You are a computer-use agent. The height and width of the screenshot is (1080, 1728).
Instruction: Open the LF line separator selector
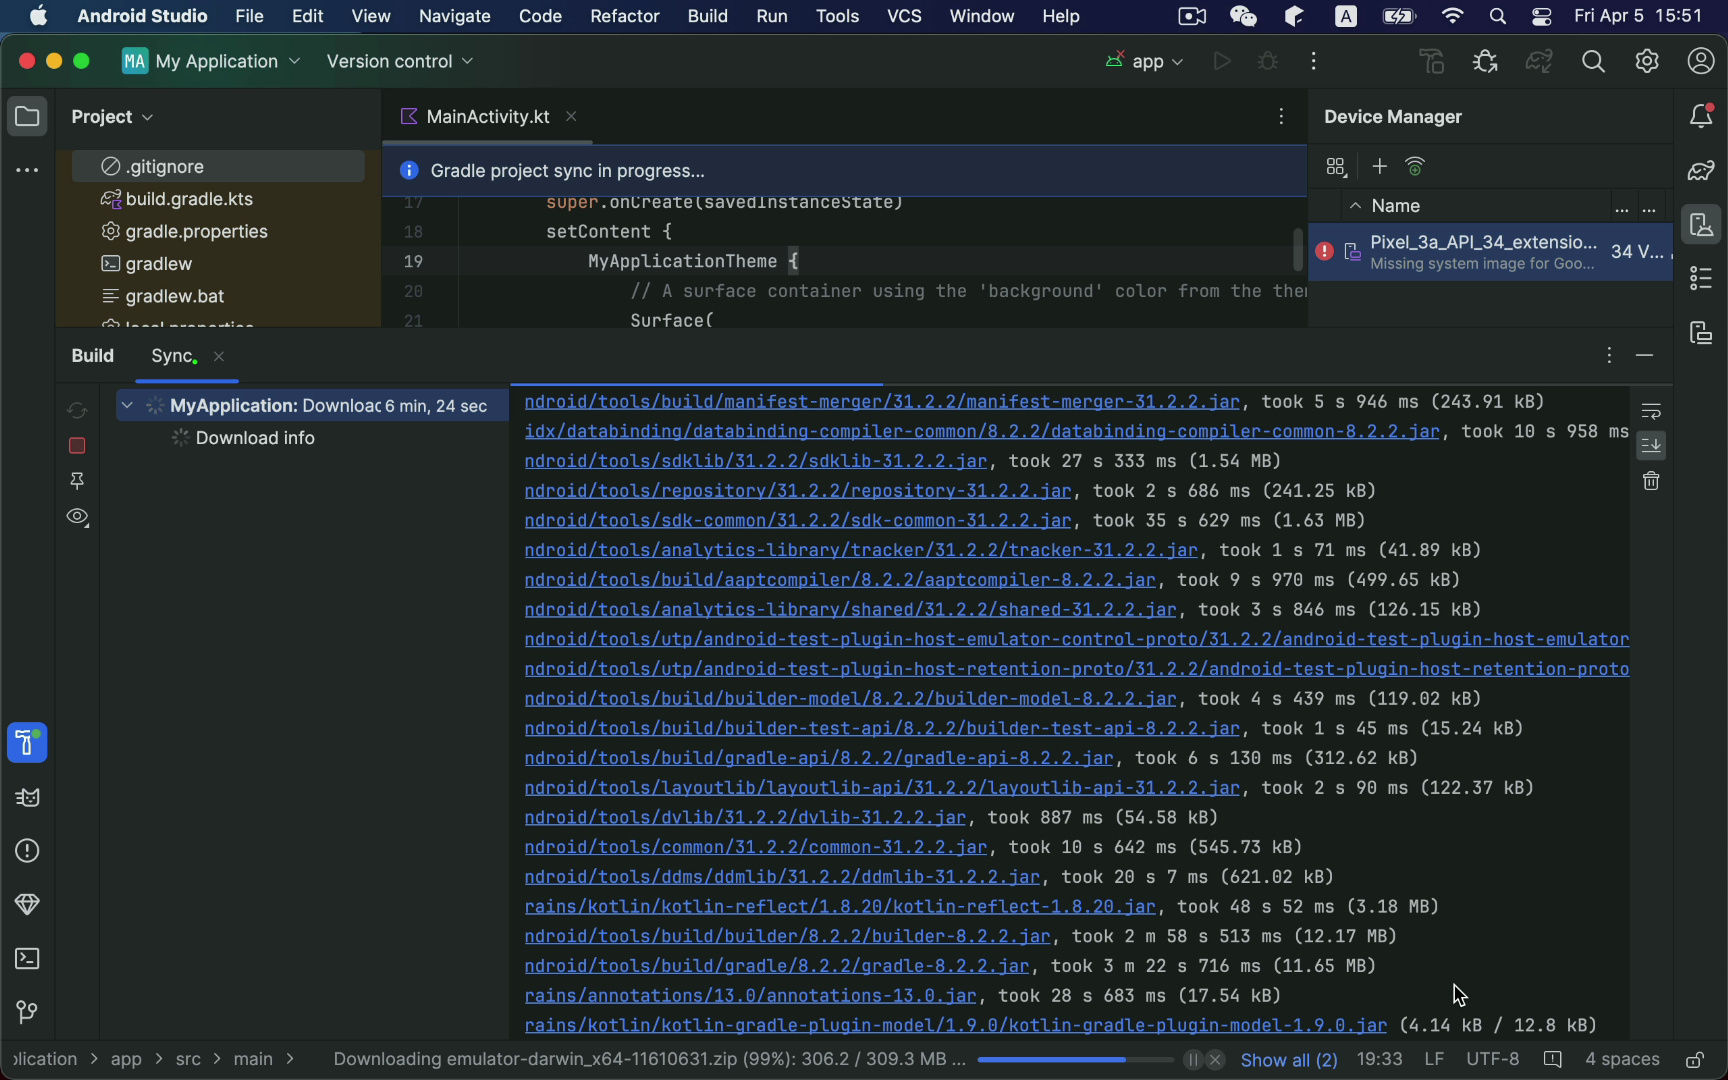coord(1434,1060)
